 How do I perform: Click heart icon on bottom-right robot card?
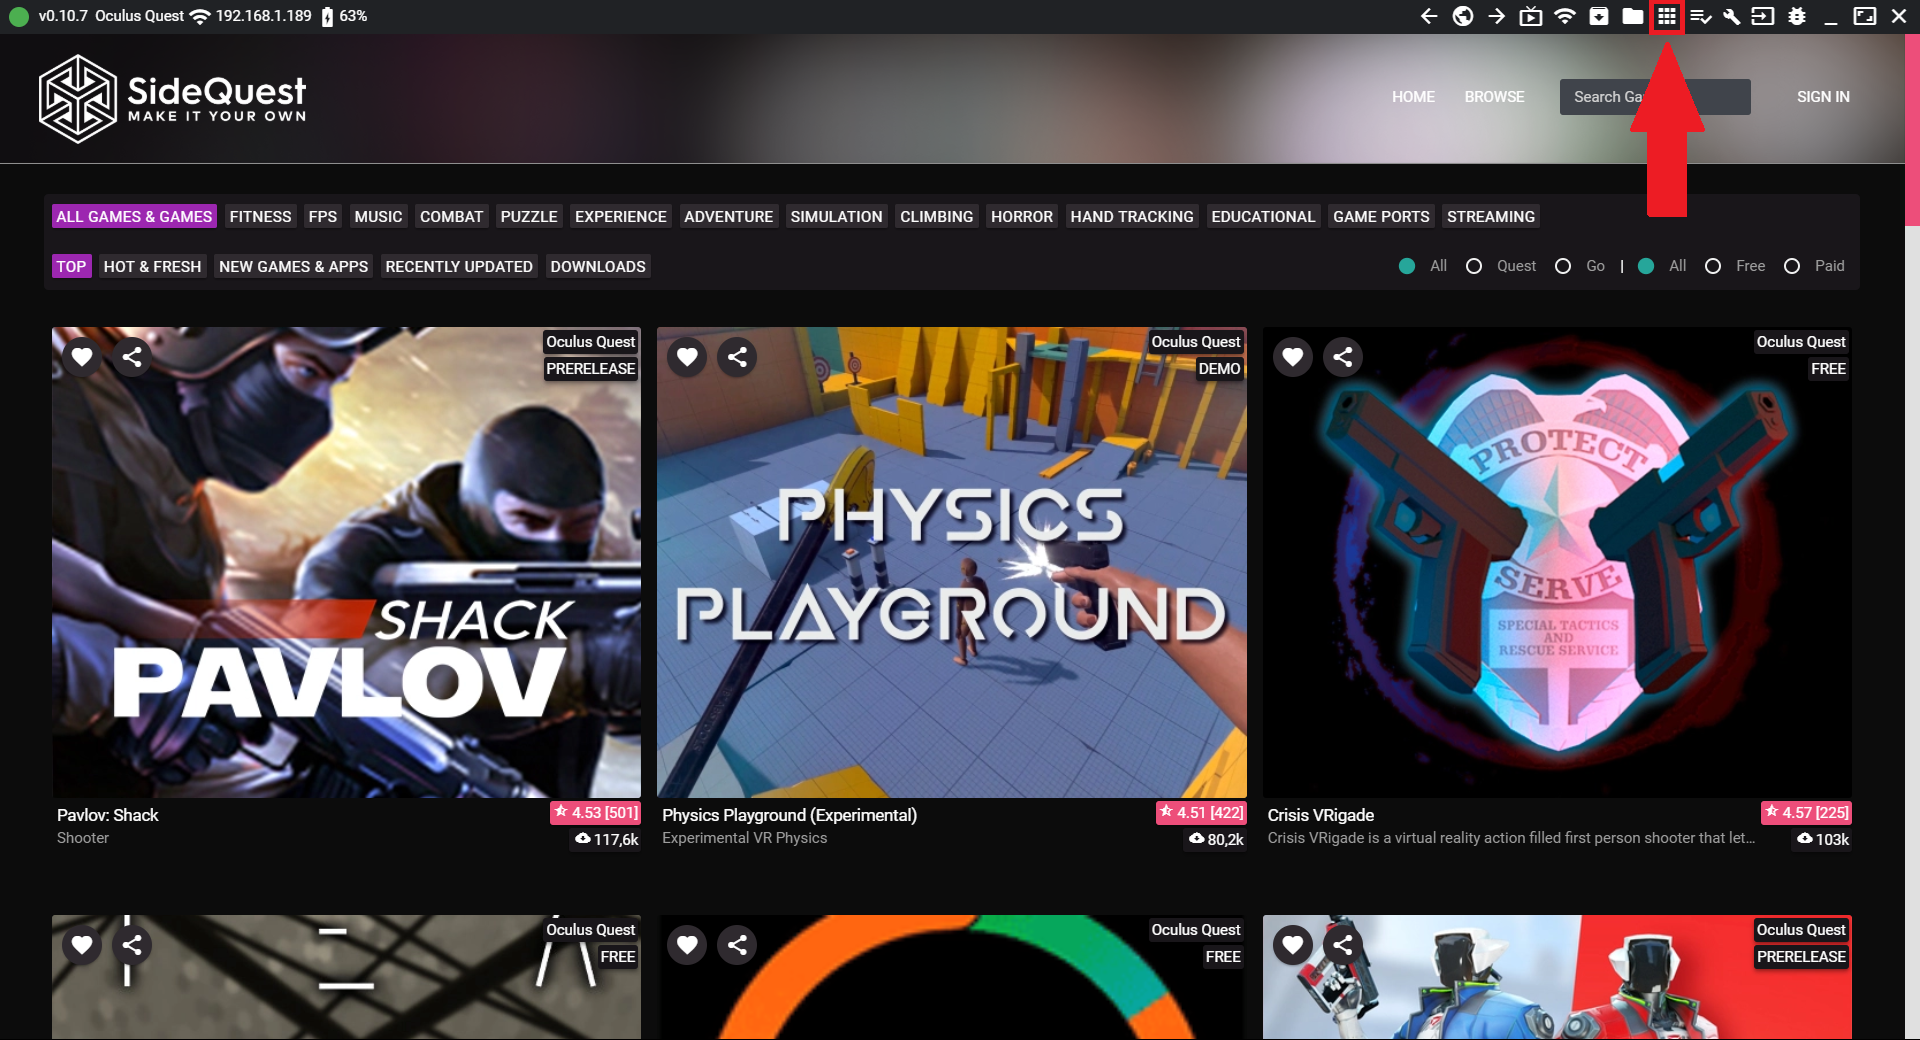[1293, 945]
